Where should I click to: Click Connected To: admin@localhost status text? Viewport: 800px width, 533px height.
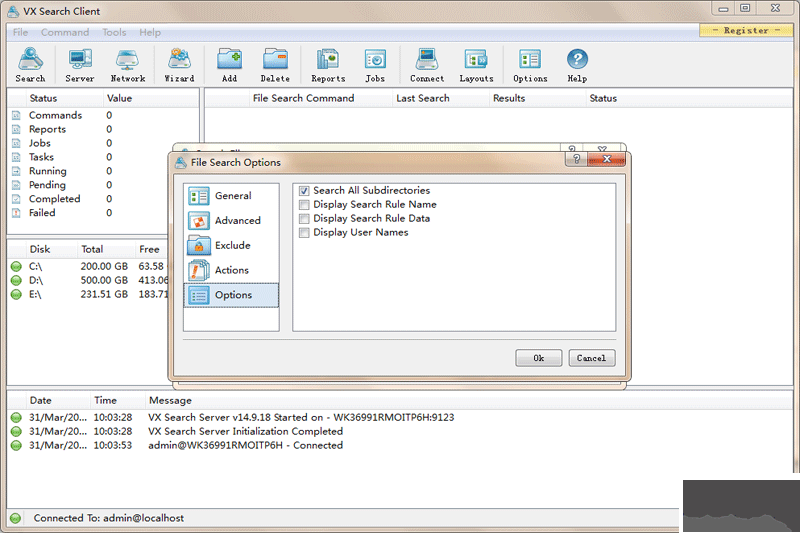point(109,518)
